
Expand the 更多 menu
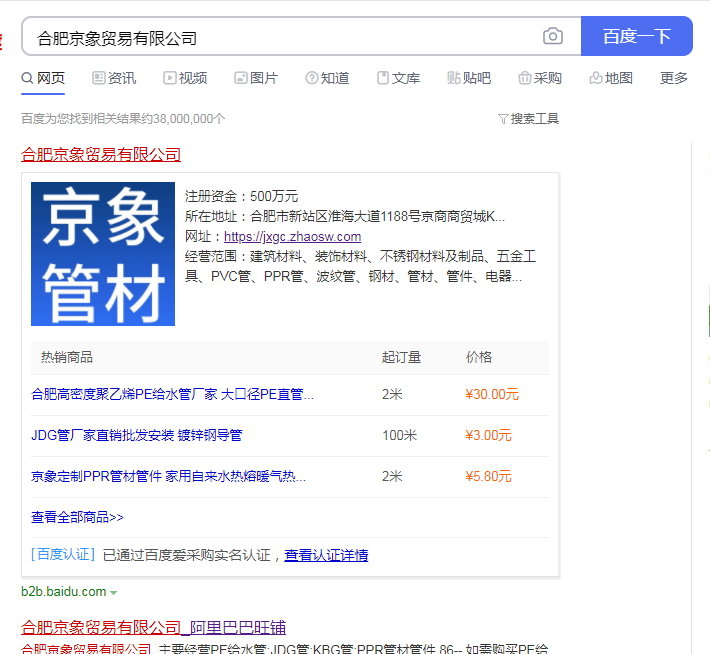[x=673, y=78]
